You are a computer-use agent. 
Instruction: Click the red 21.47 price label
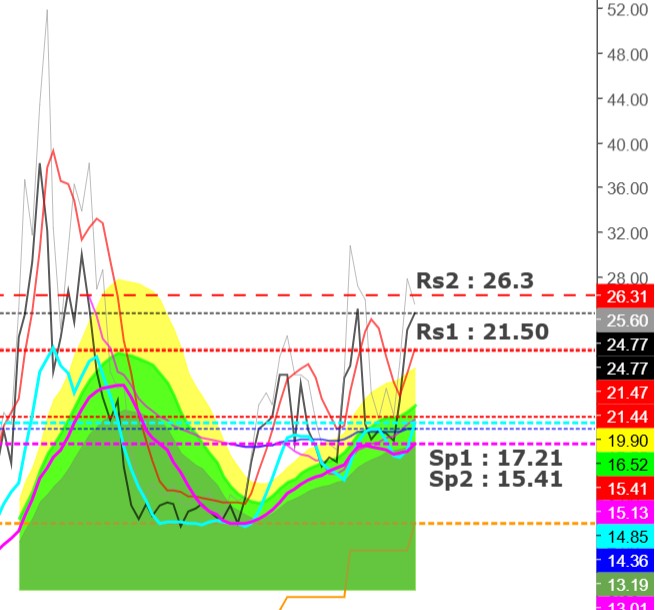[624, 393]
